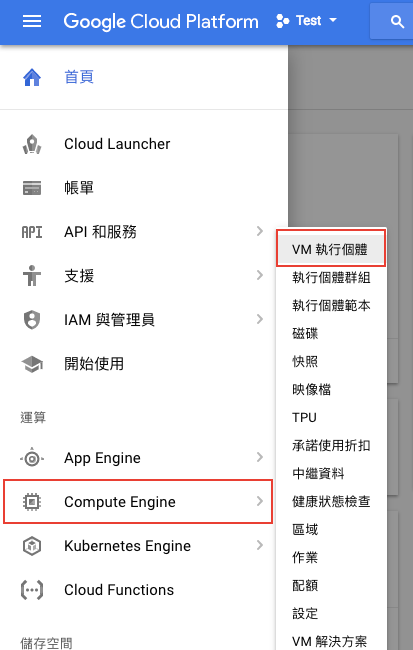Select 健康狀態檢查 in the submenu

coord(331,502)
